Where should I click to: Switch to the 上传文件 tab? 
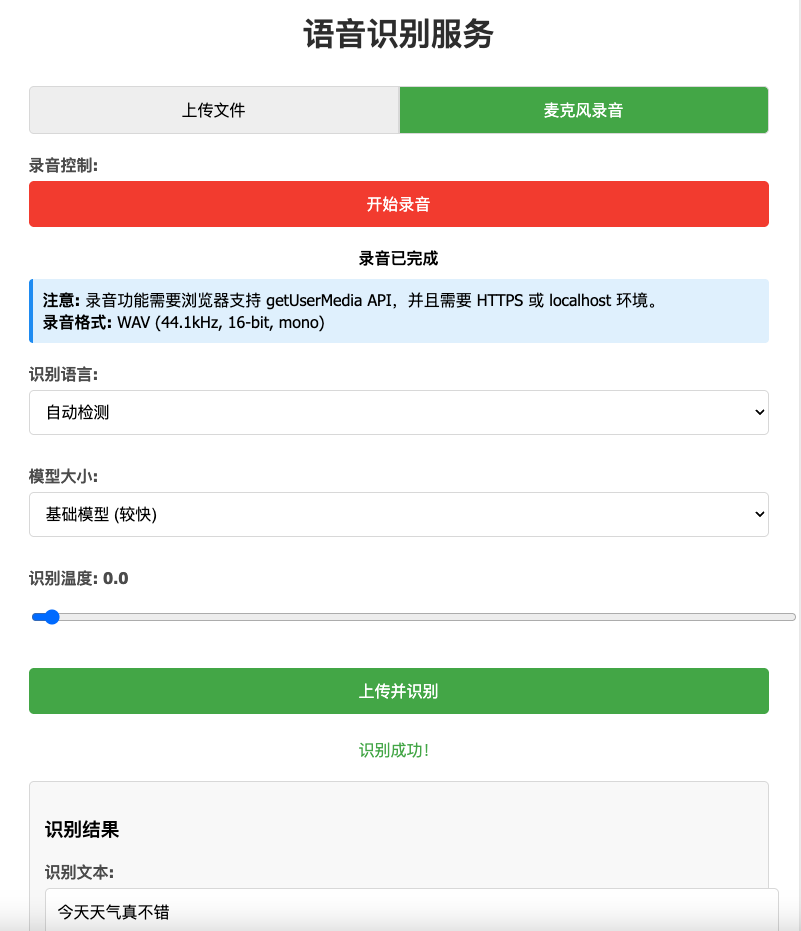pyautogui.click(x=214, y=110)
